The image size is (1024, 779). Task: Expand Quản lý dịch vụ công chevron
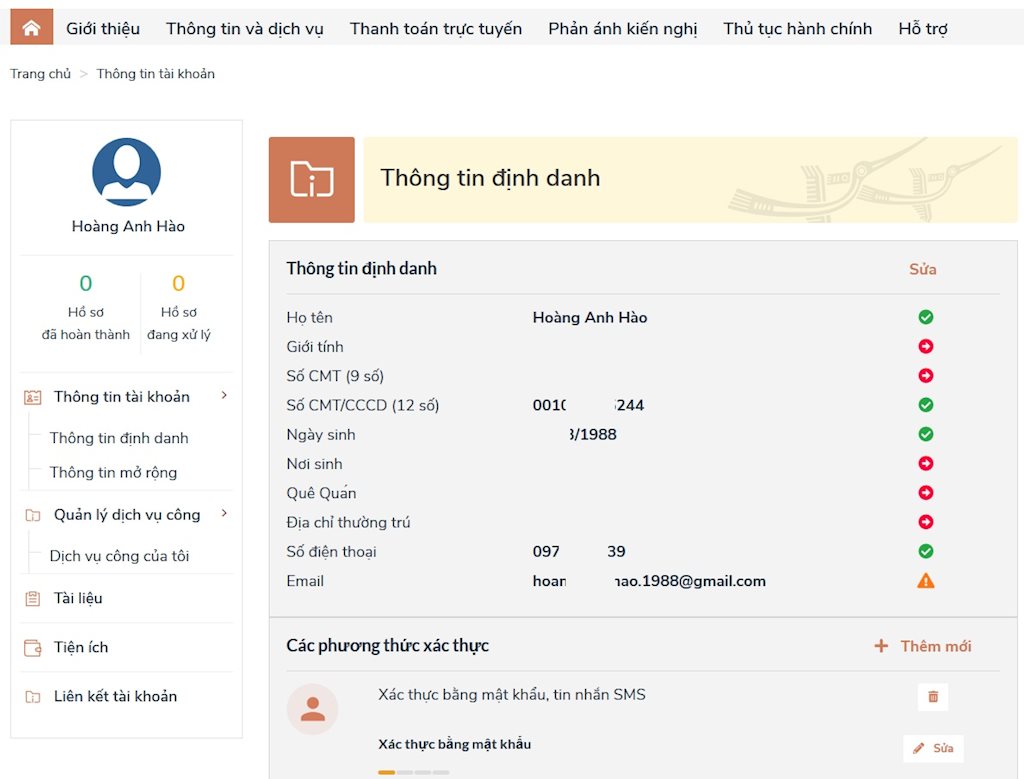[x=224, y=513]
